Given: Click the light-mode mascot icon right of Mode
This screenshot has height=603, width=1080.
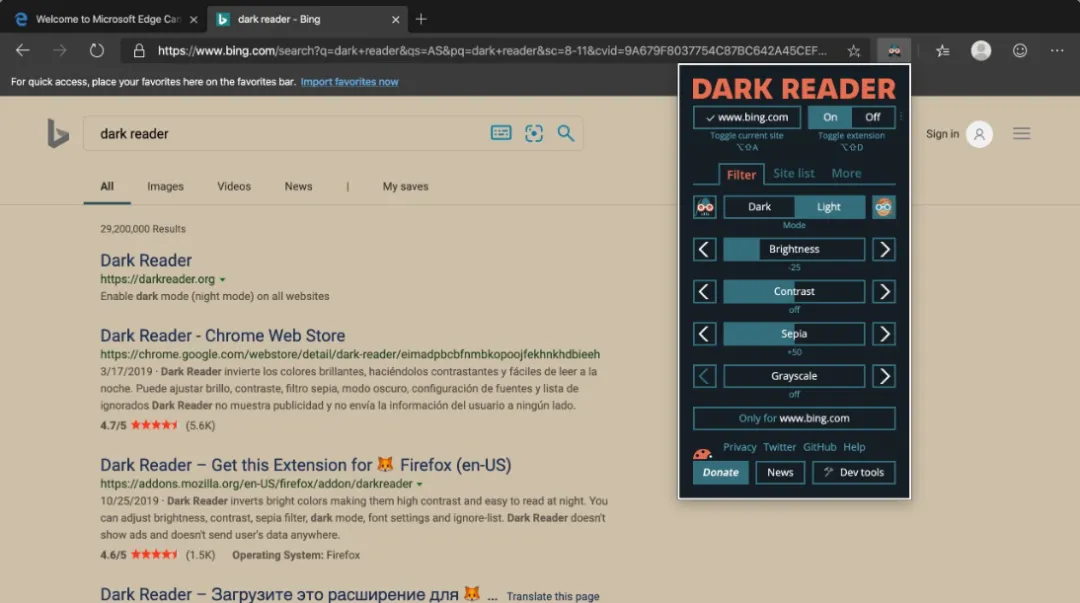Looking at the screenshot, I should (884, 207).
